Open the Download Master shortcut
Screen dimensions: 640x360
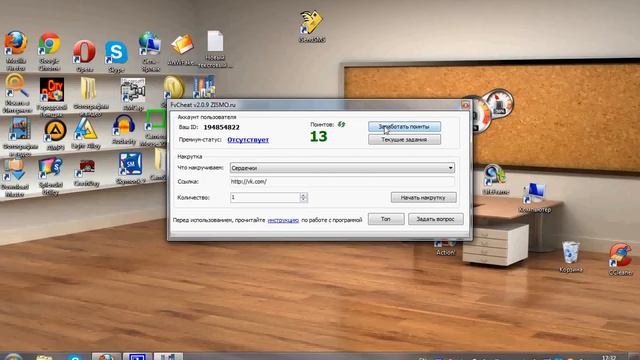click(x=15, y=171)
